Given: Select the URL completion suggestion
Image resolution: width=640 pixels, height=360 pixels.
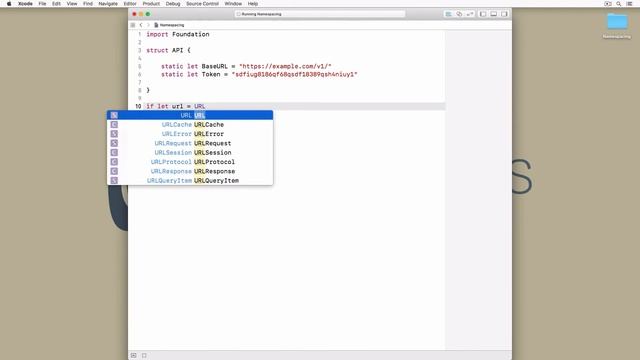Looking at the screenshot, I should (190, 115).
